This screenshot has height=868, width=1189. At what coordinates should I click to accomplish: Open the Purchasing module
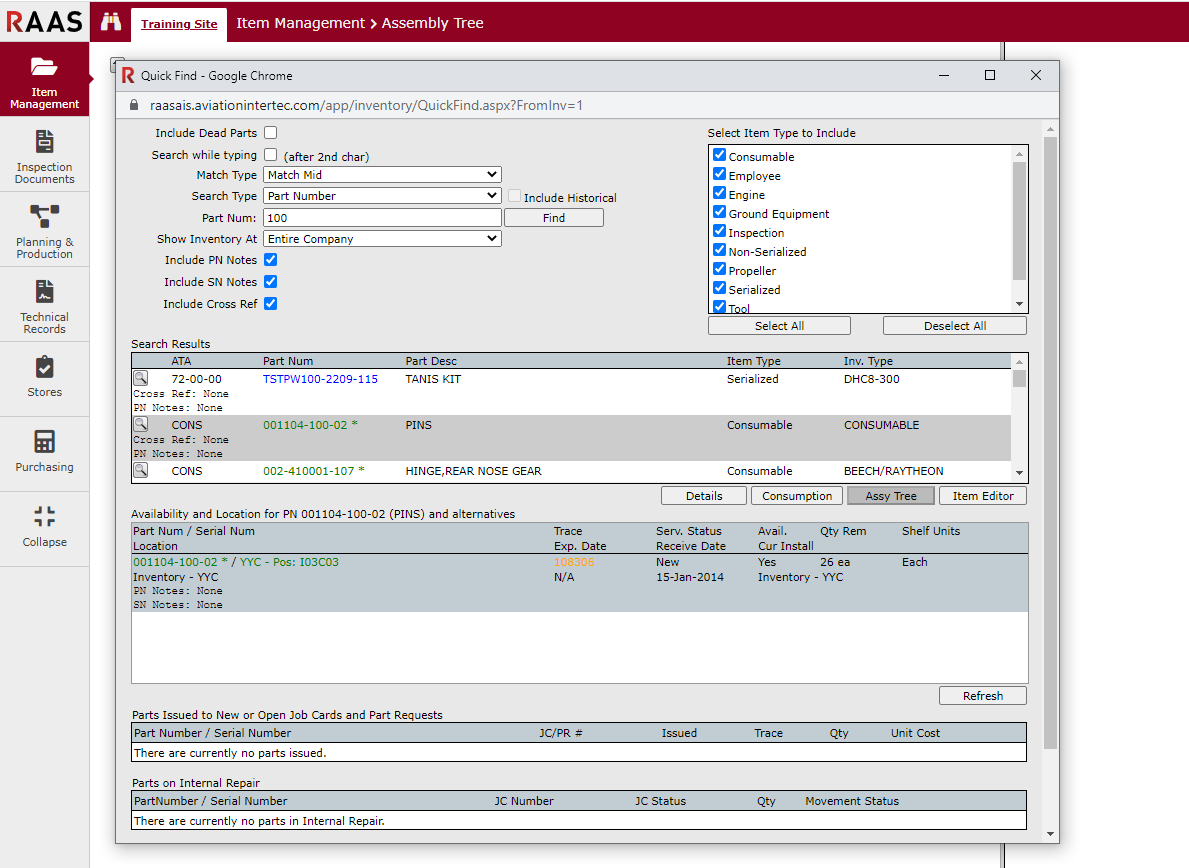pyautogui.click(x=44, y=452)
